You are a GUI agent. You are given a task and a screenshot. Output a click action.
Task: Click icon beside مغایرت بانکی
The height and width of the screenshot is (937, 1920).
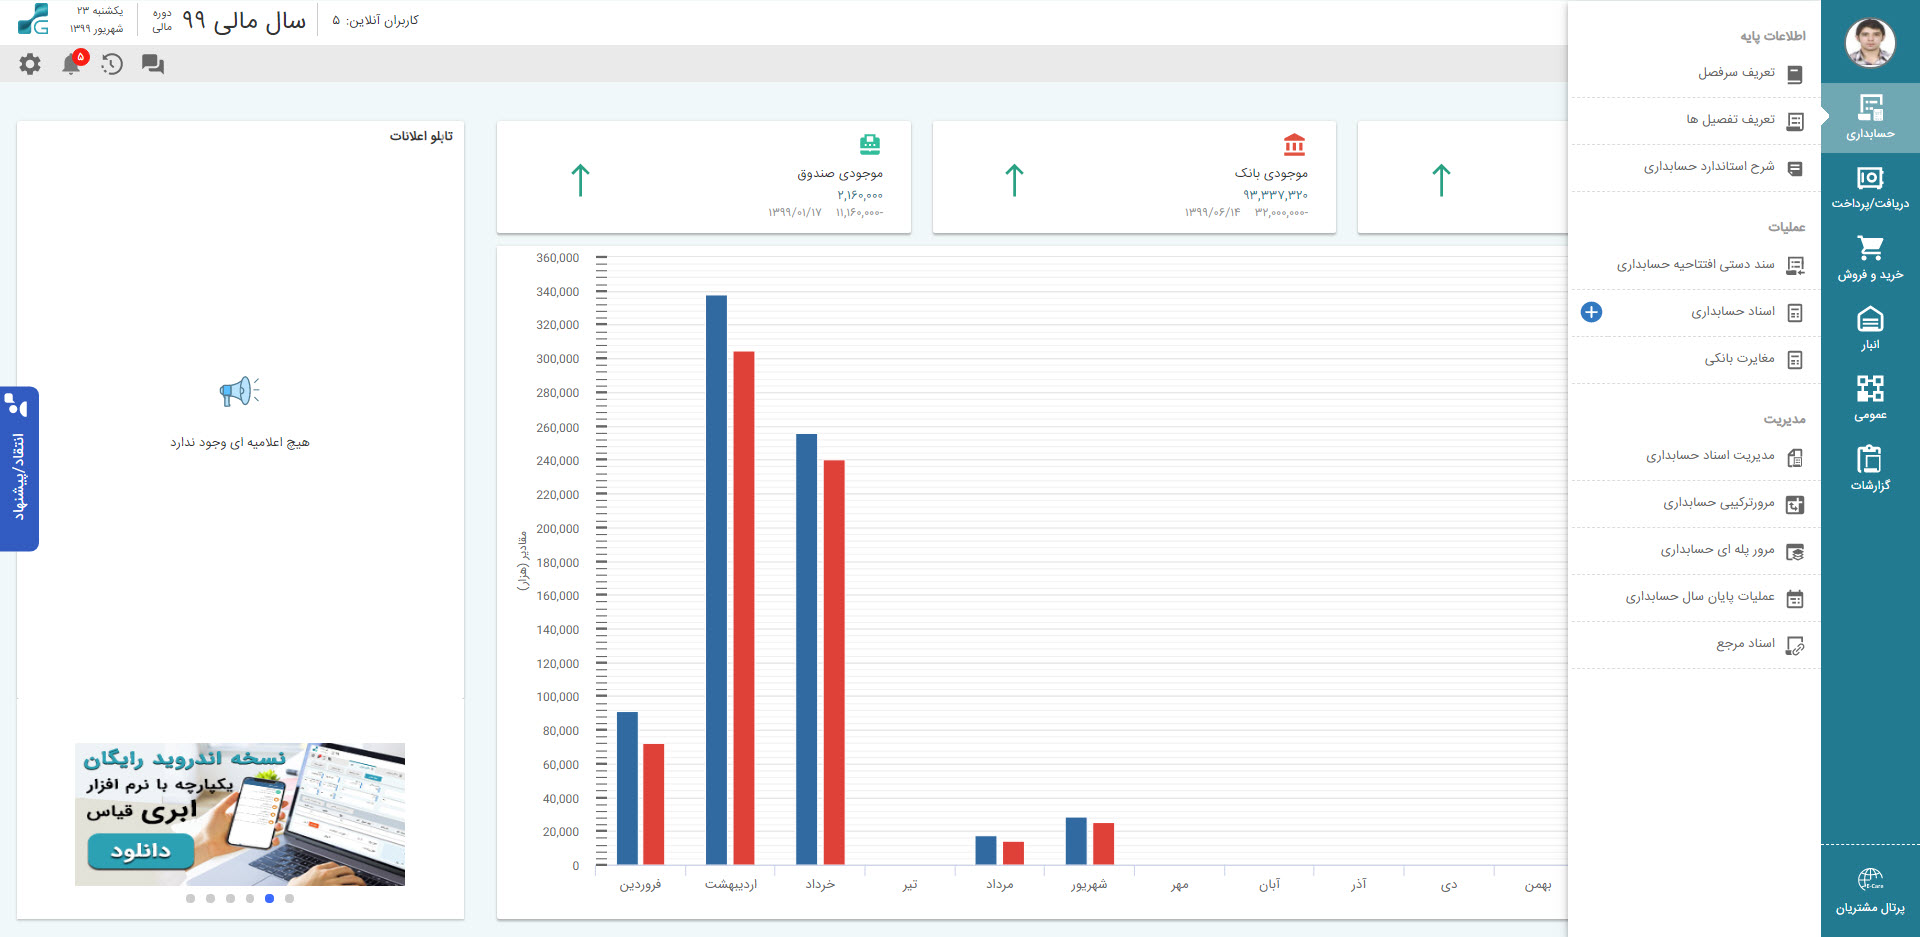tap(1795, 360)
